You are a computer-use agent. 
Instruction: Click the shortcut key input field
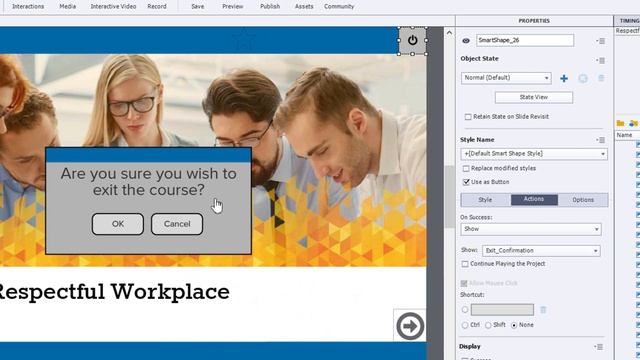[x=502, y=310]
